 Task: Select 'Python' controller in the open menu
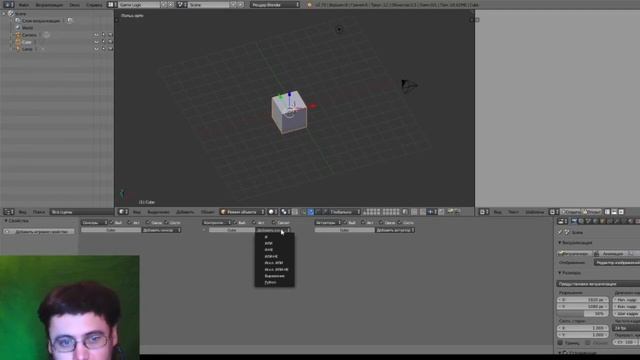(270, 282)
